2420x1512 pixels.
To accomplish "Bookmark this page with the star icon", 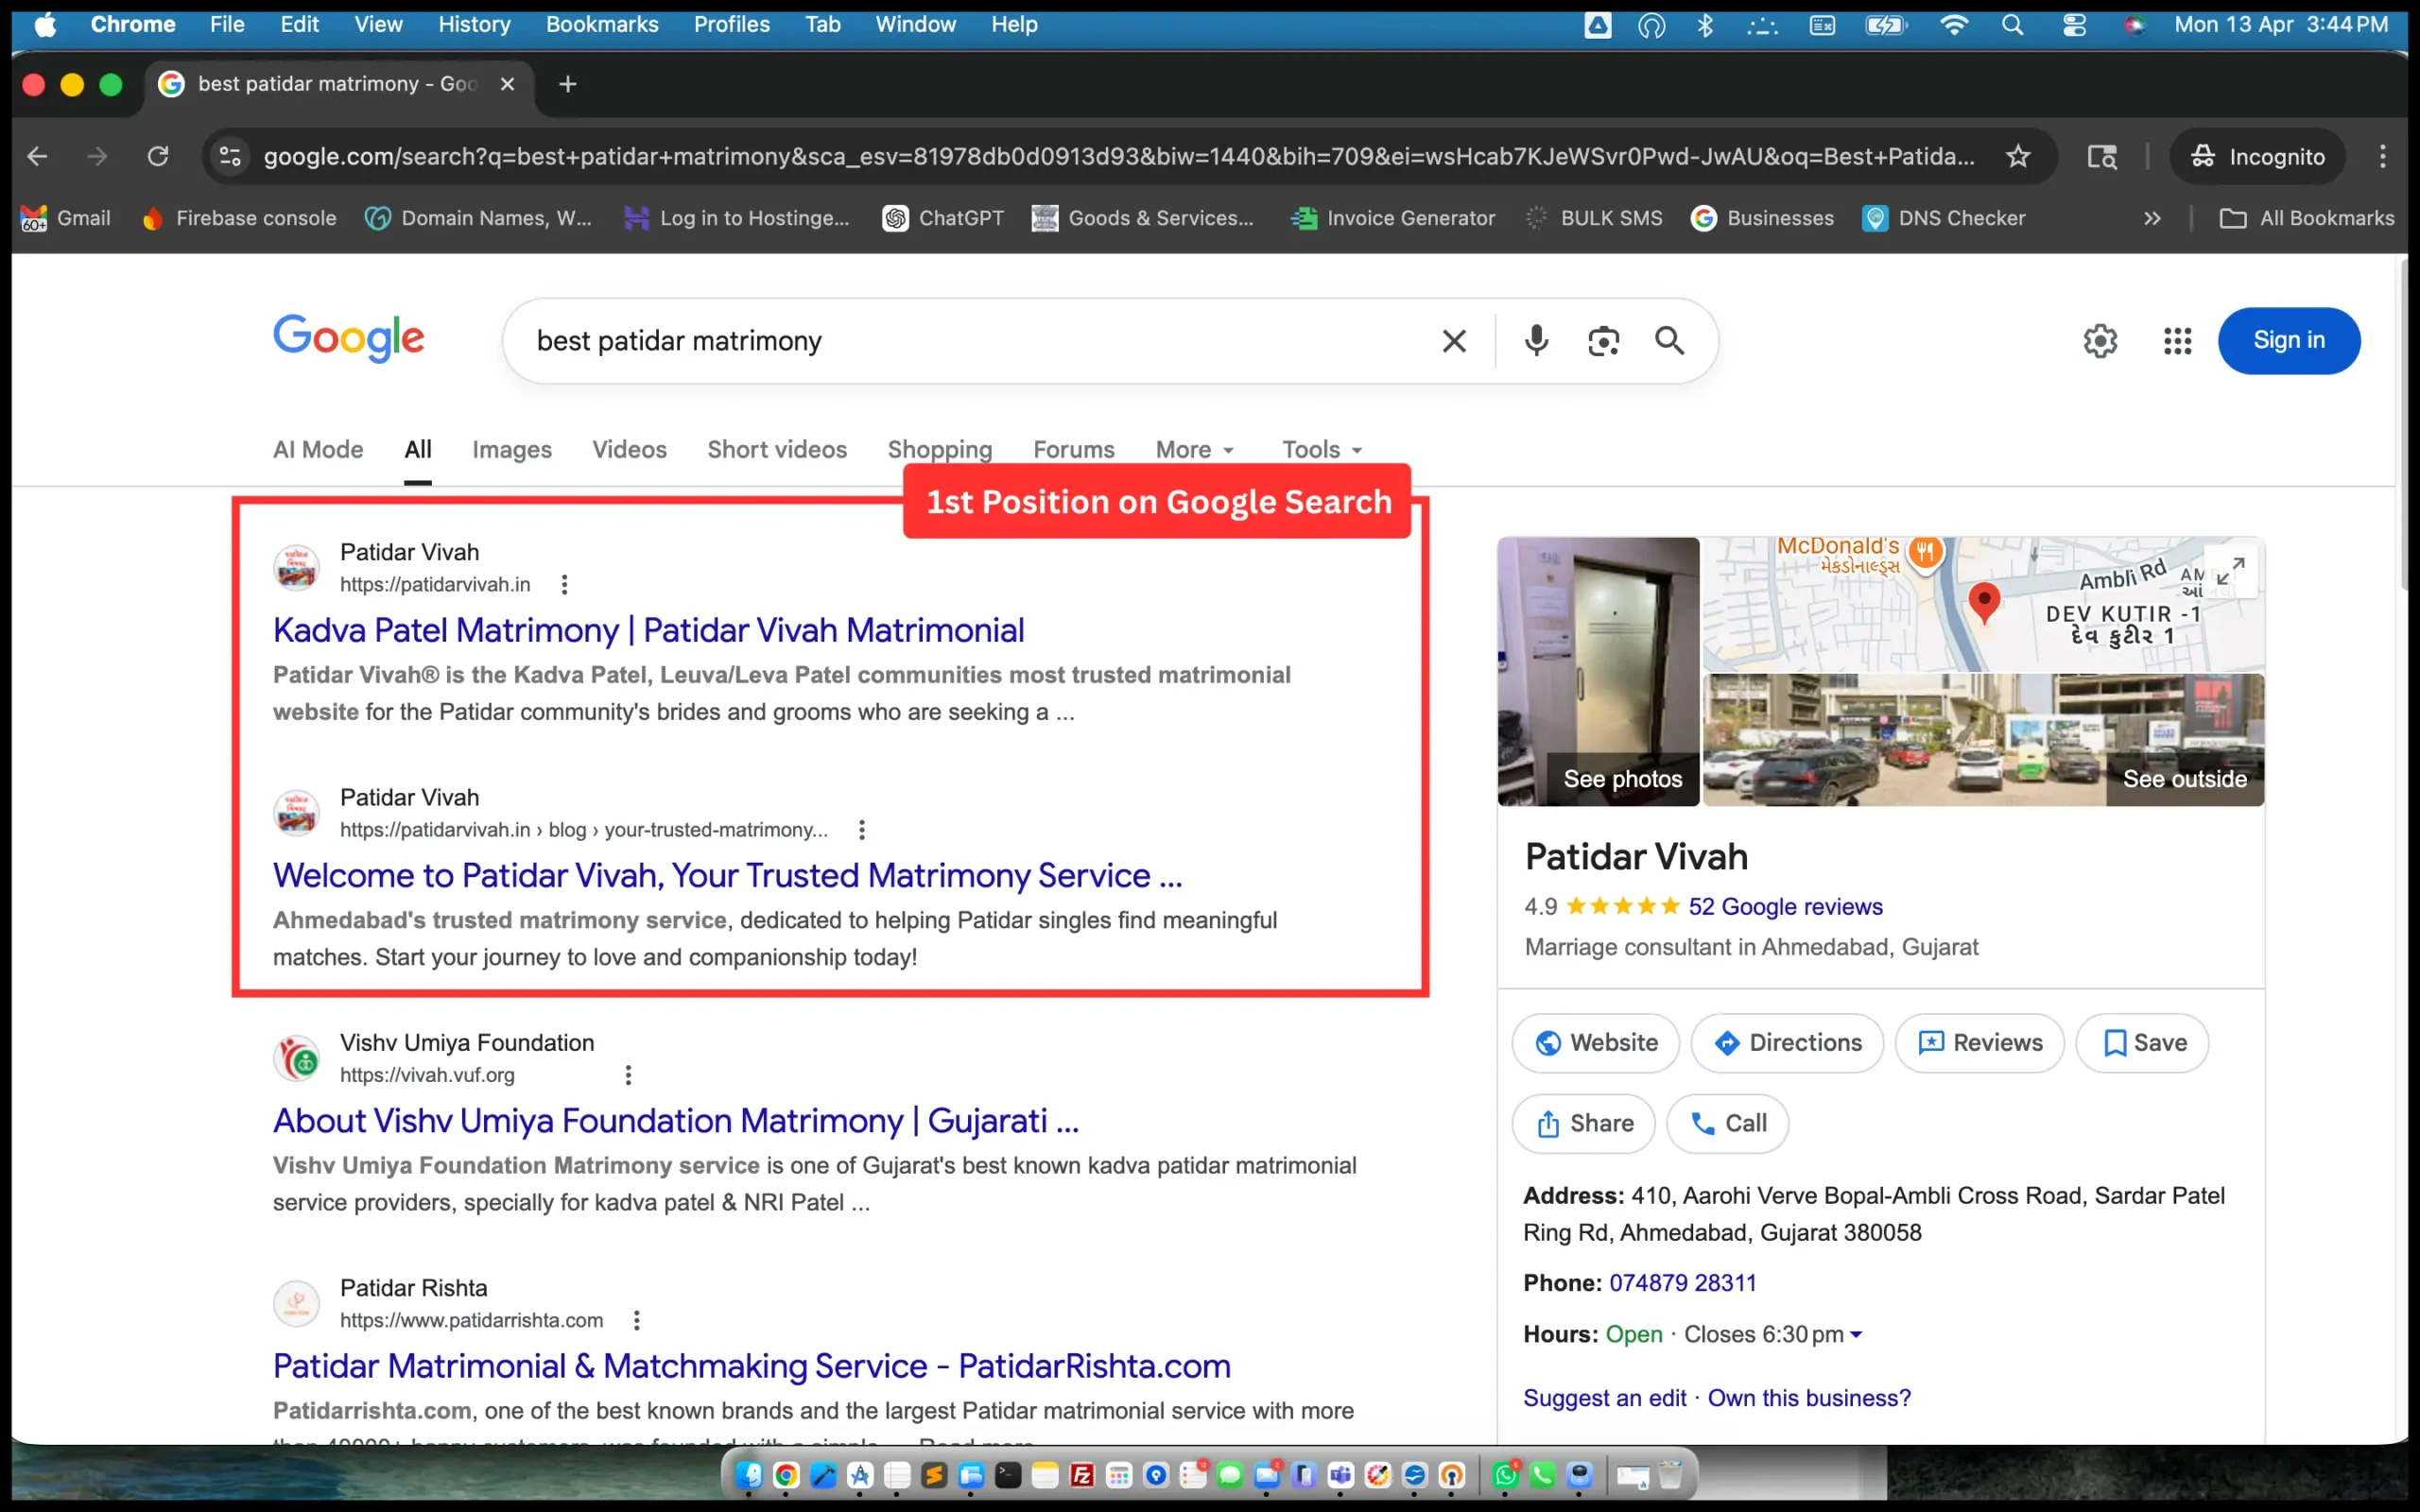I will pyautogui.click(x=2018, y=156).
